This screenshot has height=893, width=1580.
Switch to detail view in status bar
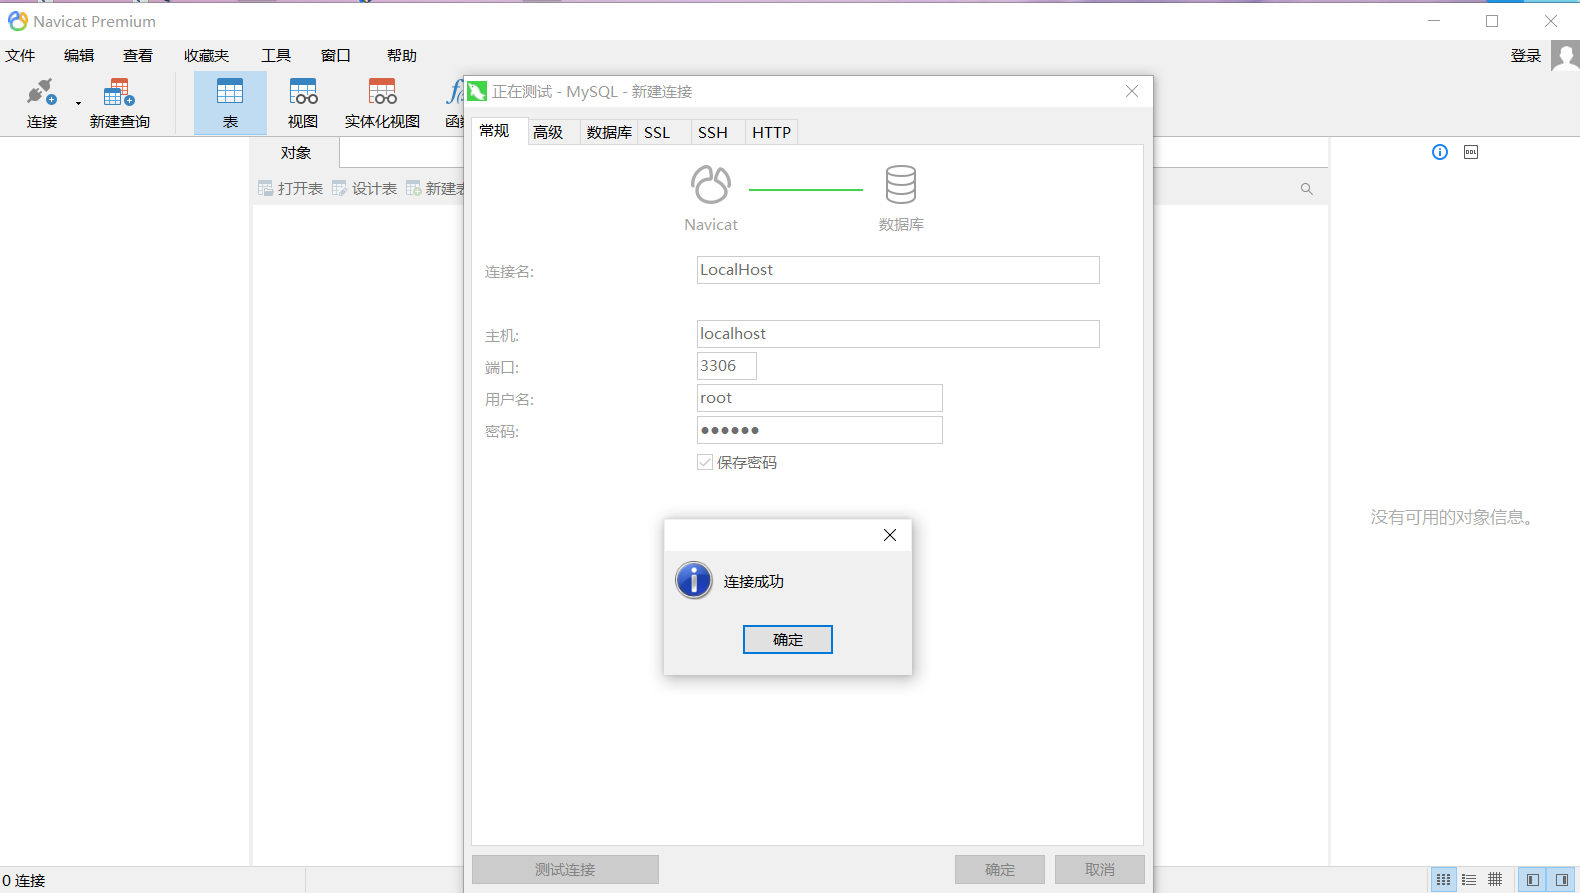point(1495,880)
